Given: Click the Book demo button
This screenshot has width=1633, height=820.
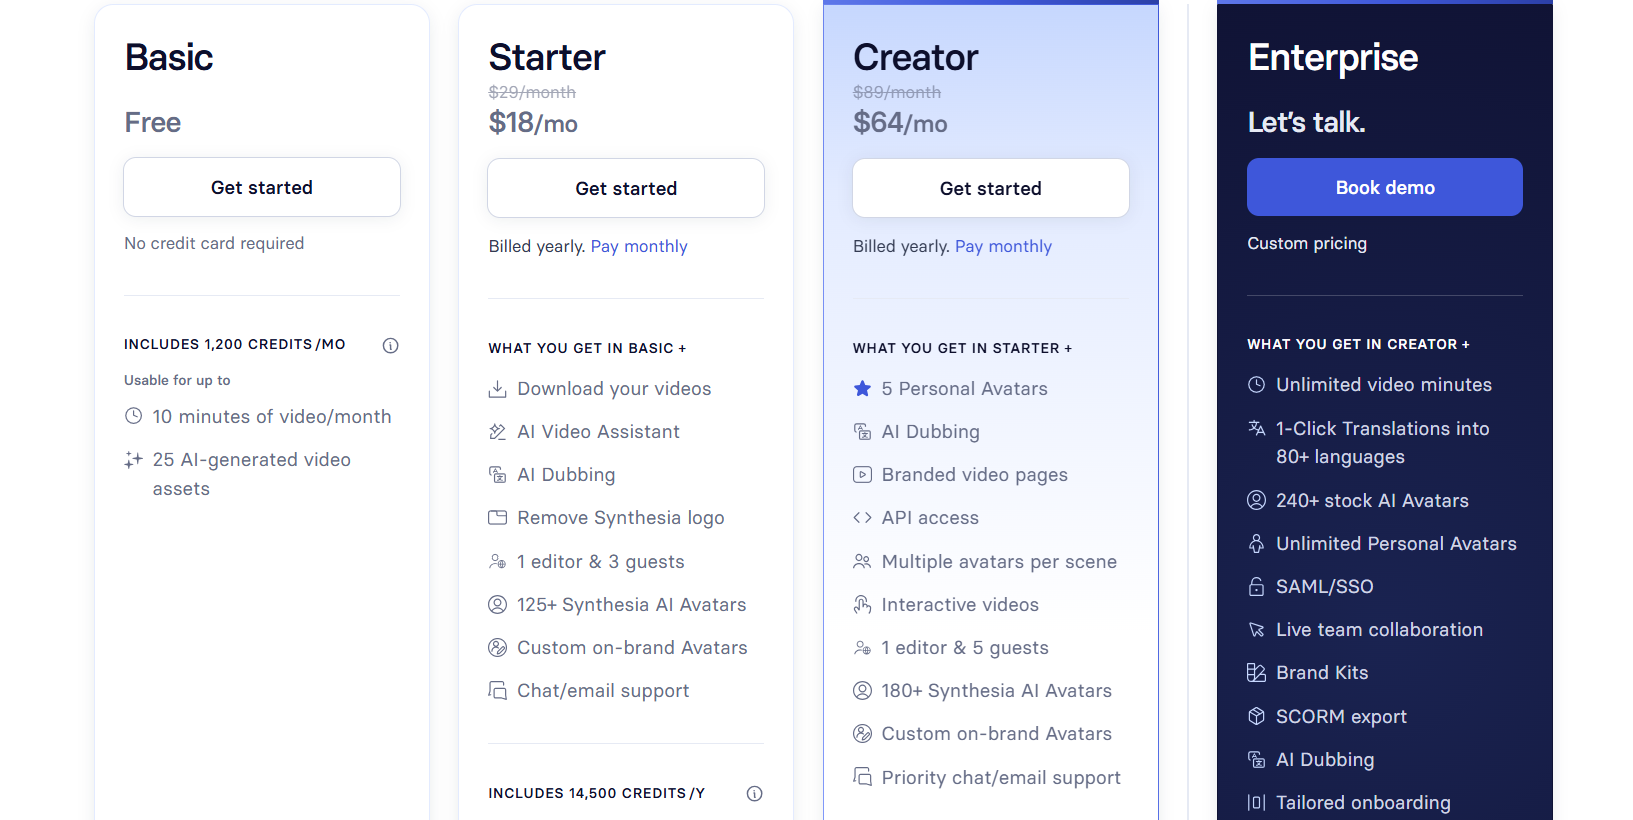Looking at the screenshot, I should [x=1385, y=187].
